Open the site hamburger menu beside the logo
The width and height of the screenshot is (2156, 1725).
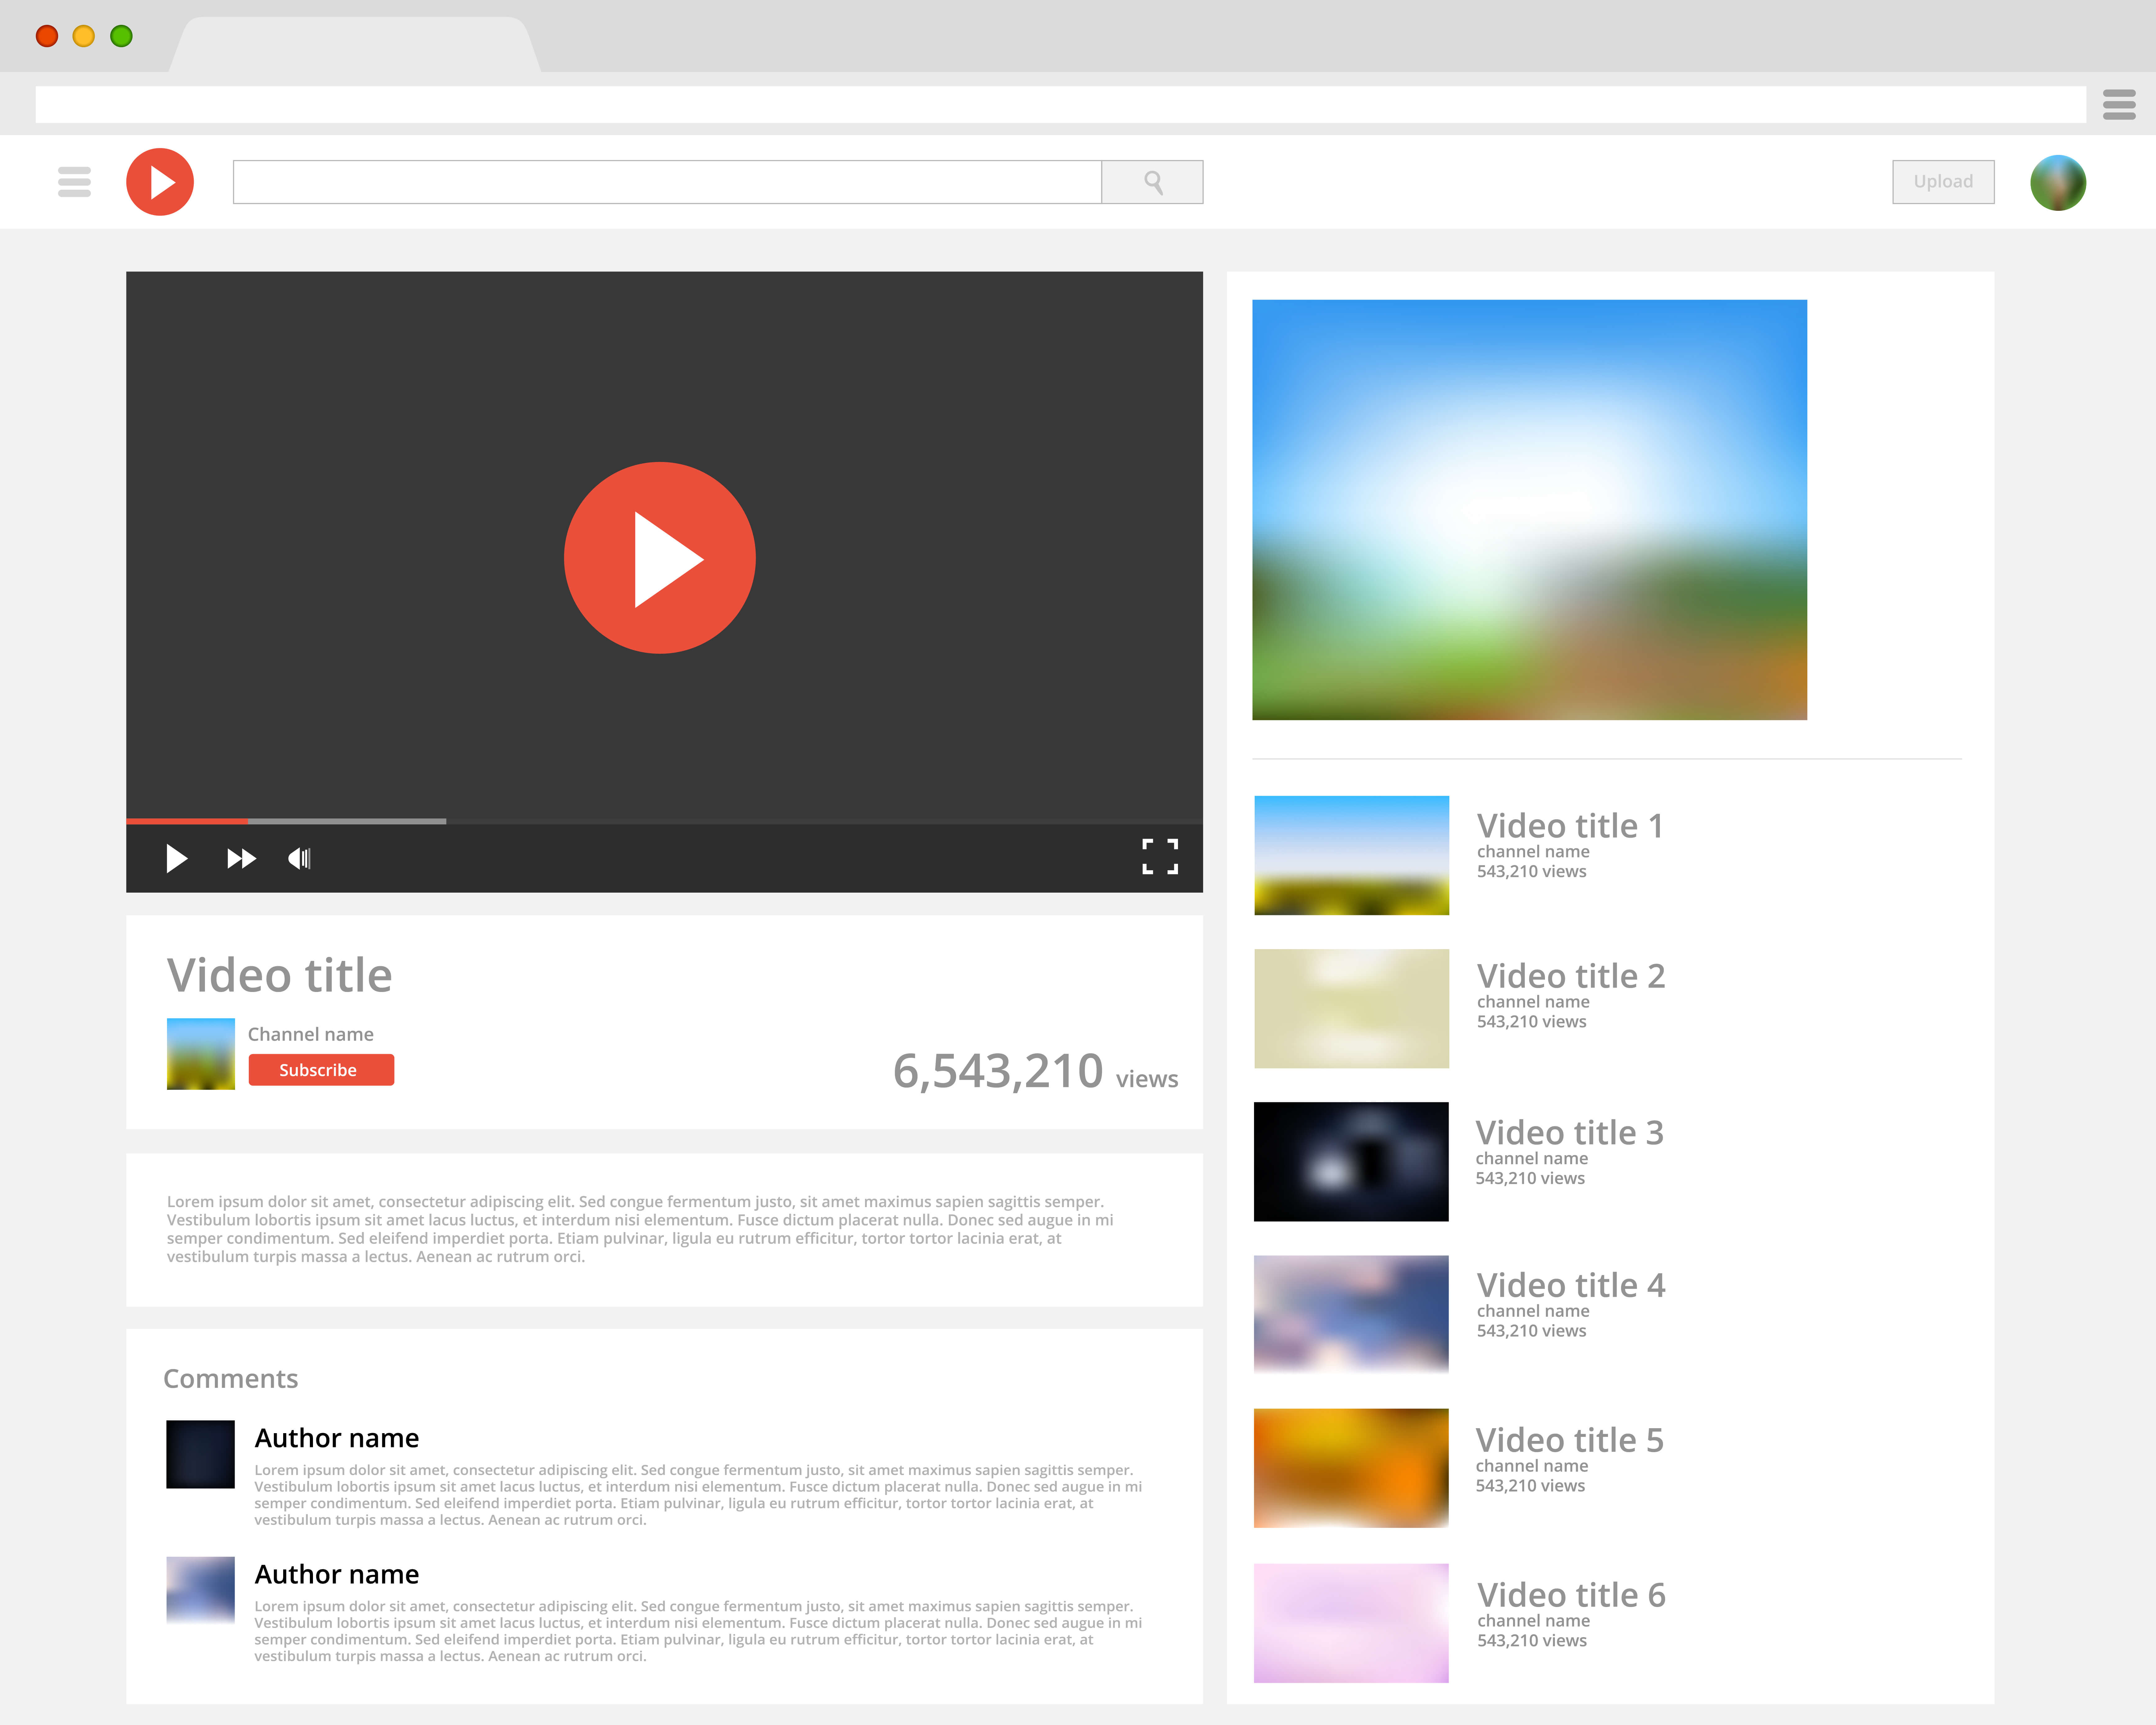point(74,182)
